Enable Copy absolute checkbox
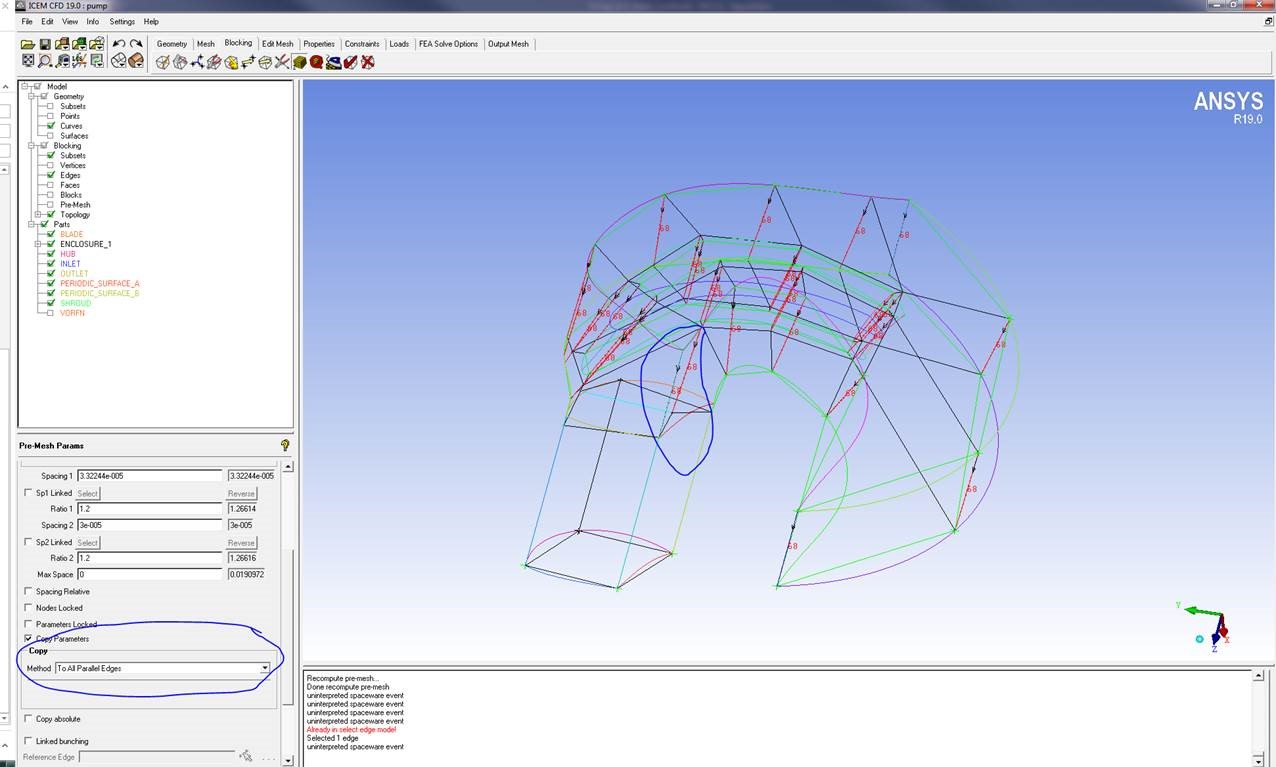The height and width of the screenshot is (767, 1276). [28, 719]
